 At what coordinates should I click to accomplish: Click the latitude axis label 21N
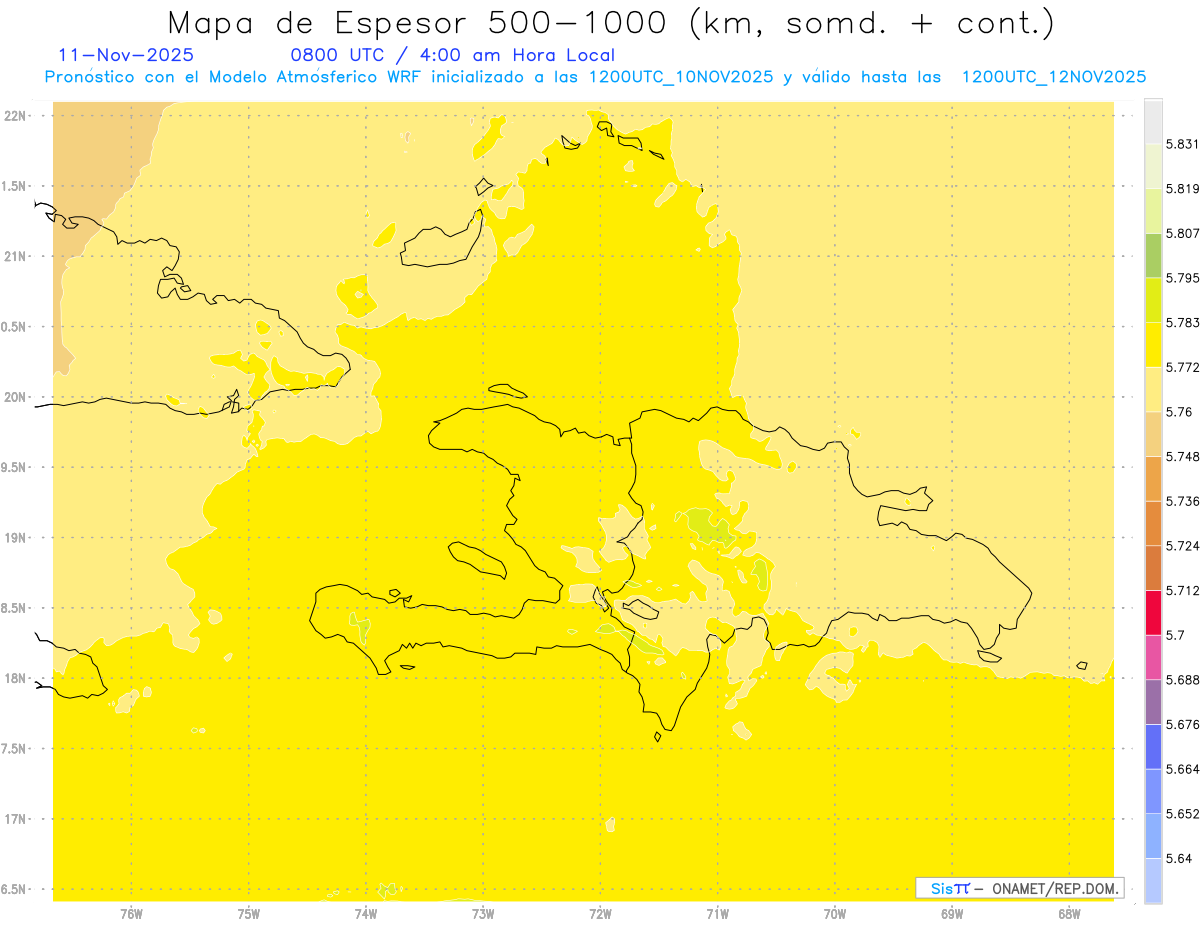15,256
